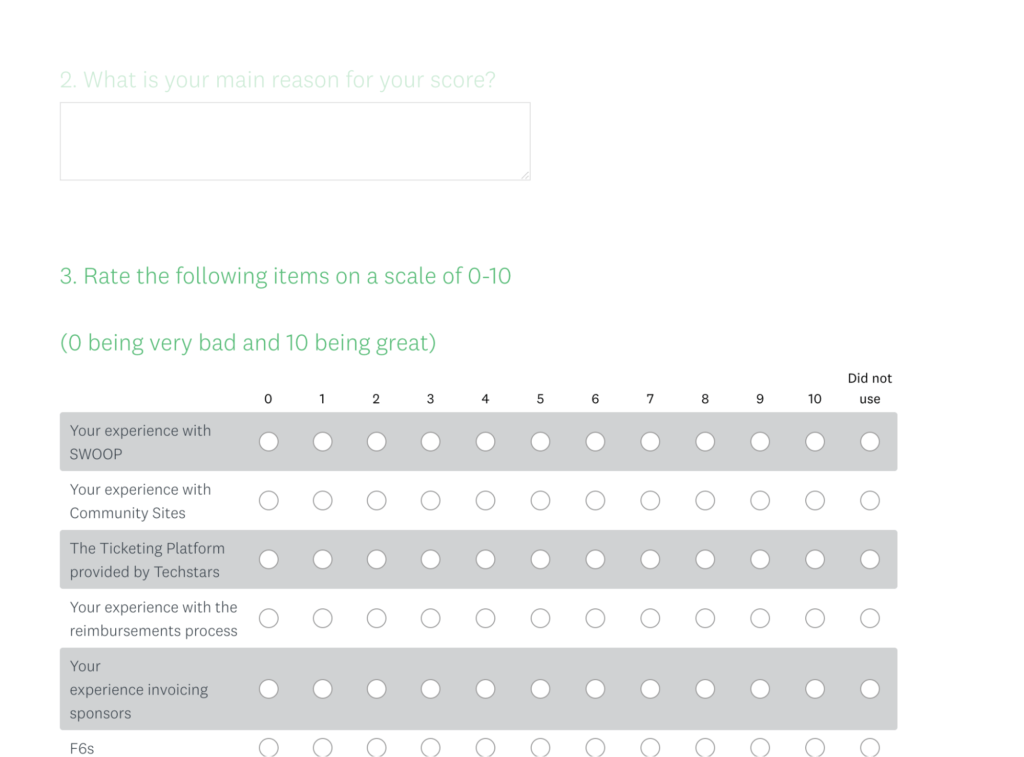Select 10 for SWOOP experience
The image size is (1024, 757).
(814, 442)
